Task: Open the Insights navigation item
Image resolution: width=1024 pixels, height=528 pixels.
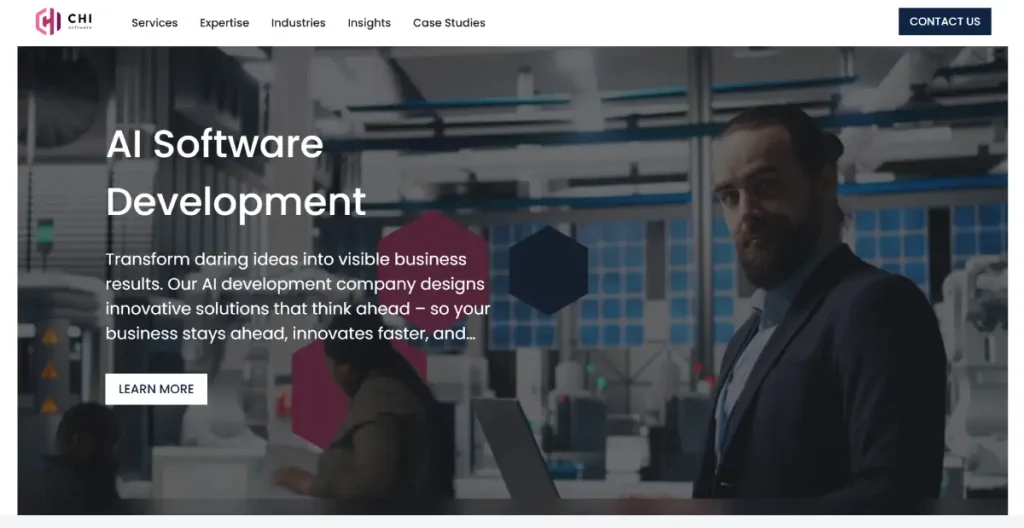Action: [x=369, y=23]
